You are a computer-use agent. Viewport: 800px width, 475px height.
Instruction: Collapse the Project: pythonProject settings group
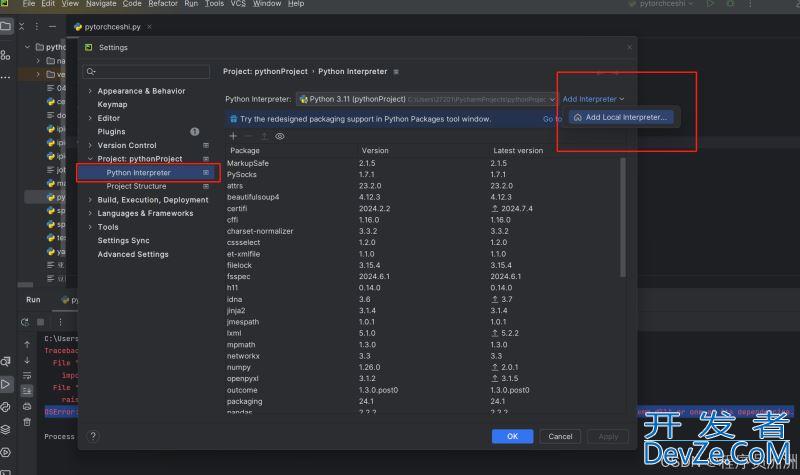(90, 159)
